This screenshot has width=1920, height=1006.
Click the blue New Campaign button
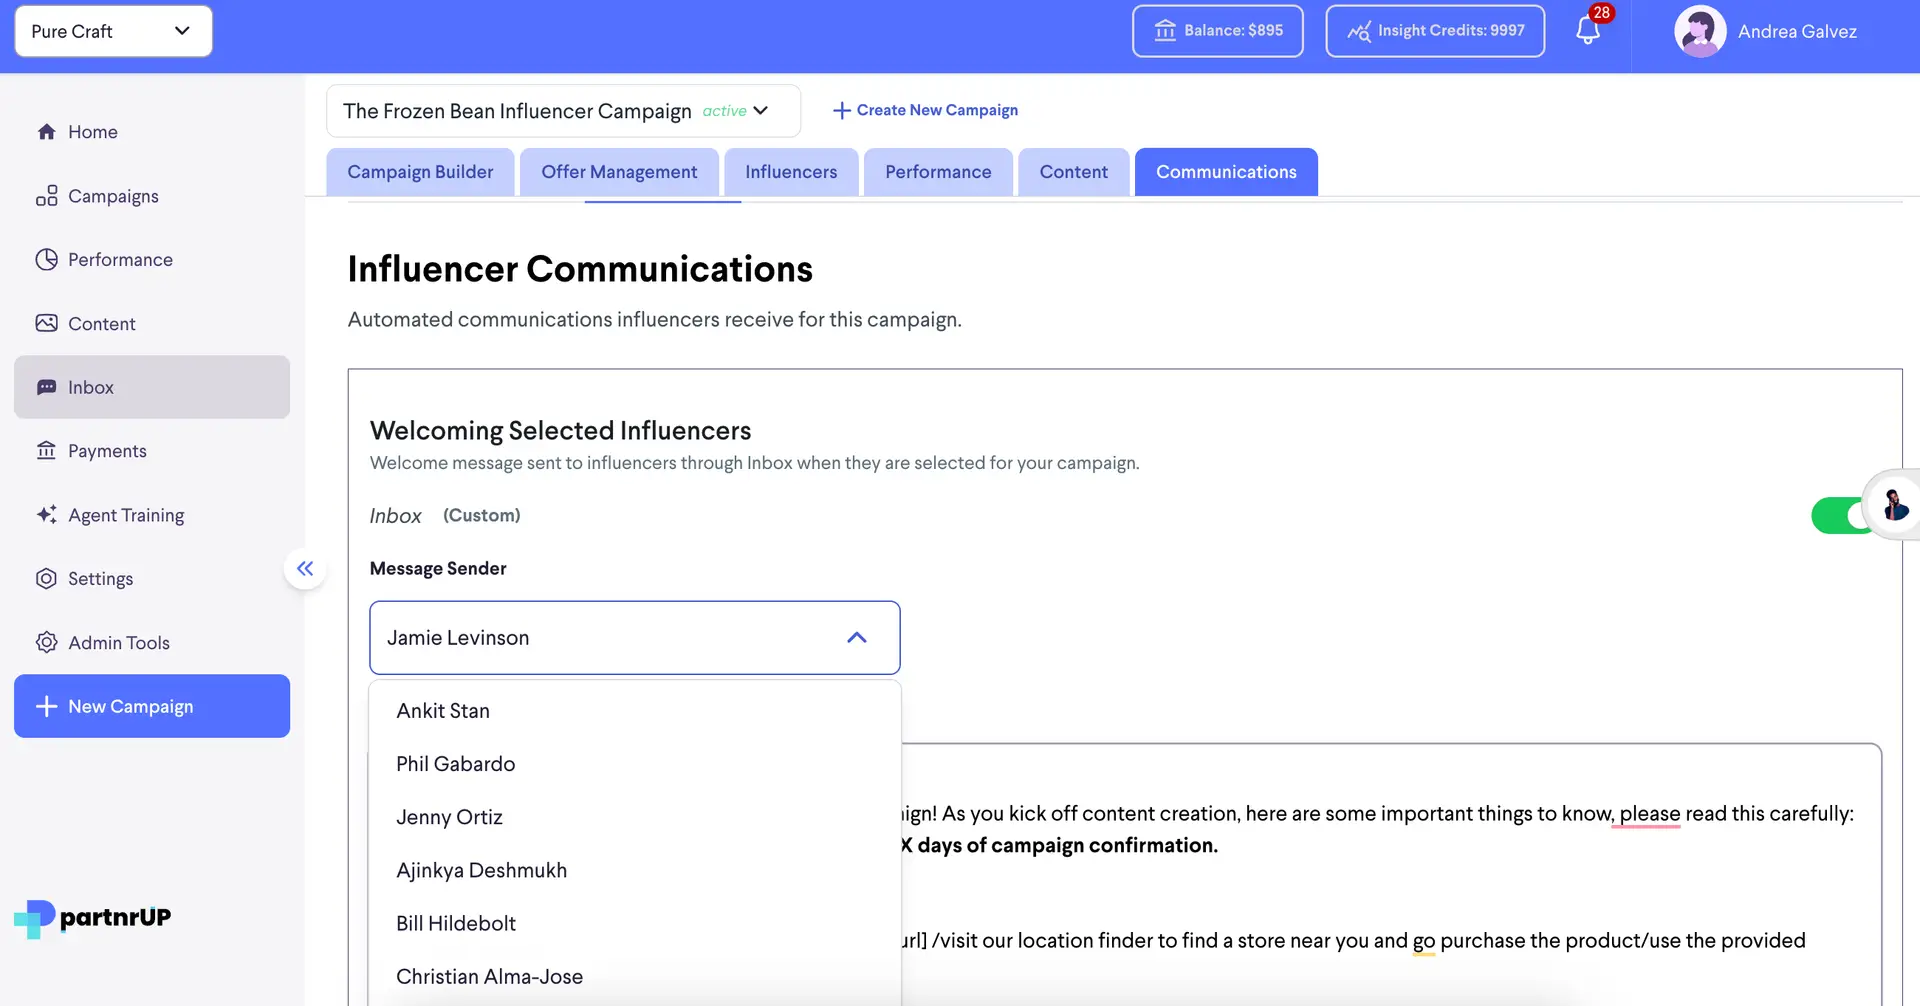pos(152,706)
